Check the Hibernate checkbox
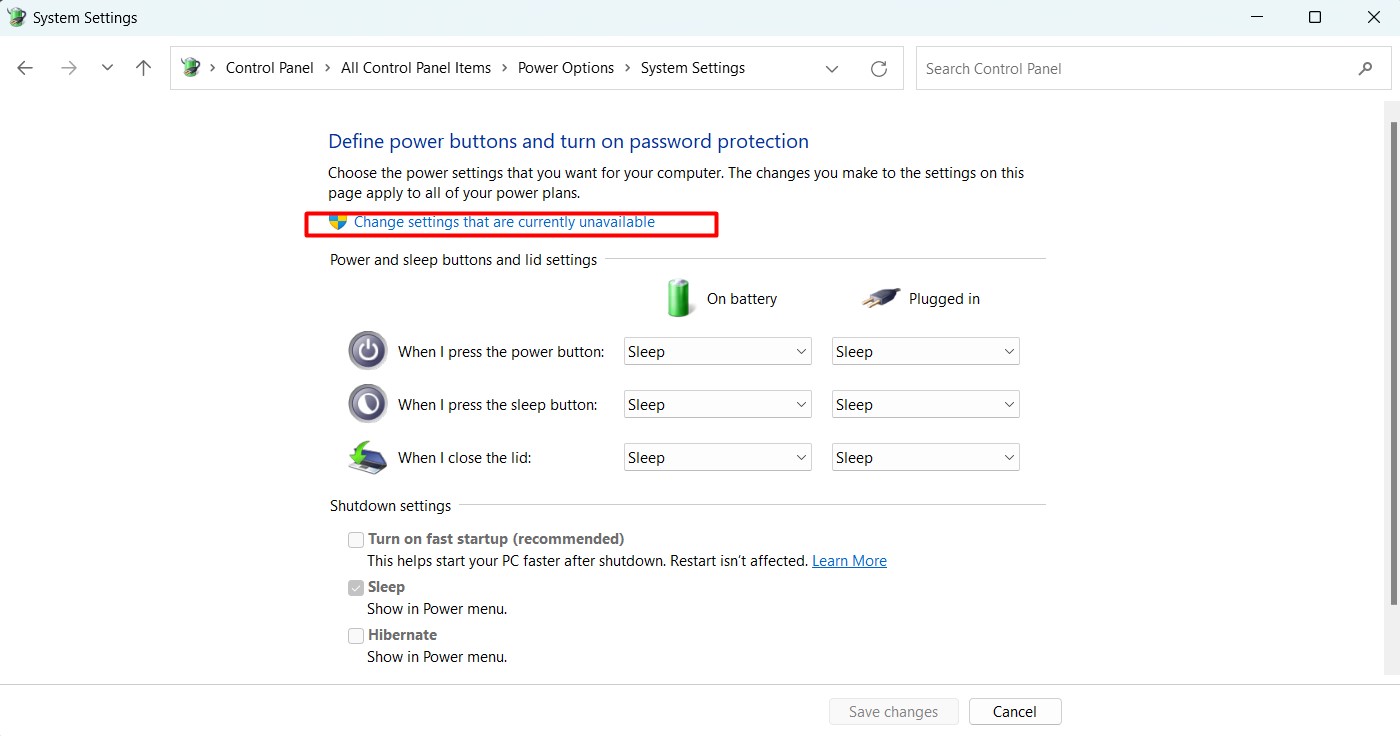 (356, 636)
